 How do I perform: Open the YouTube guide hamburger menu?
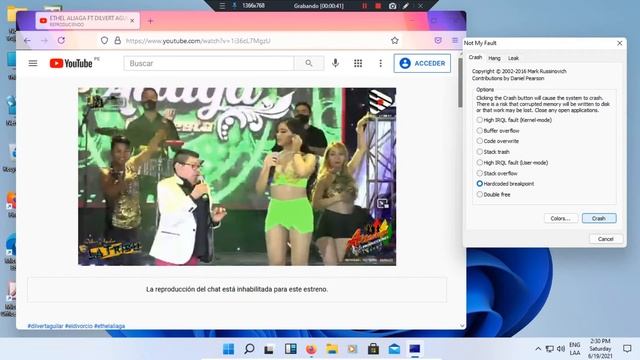(x=33, y=63)
